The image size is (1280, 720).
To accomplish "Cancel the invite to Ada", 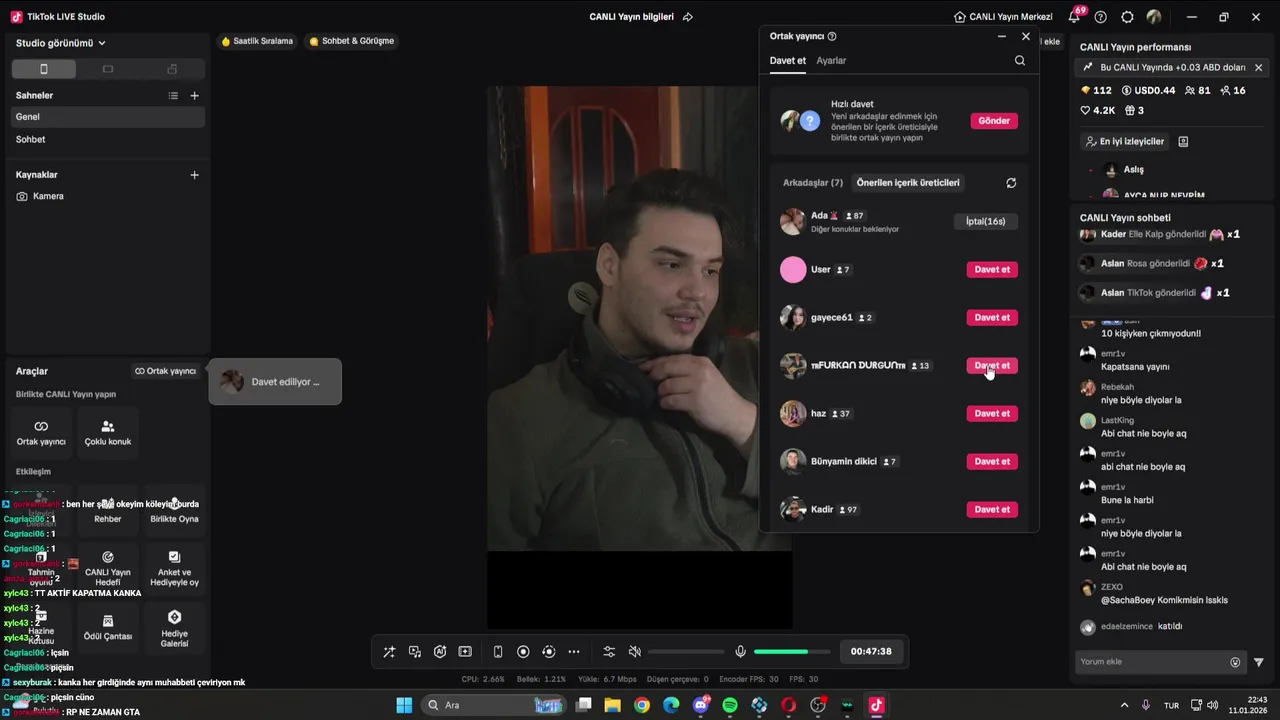I will [986, 221].
